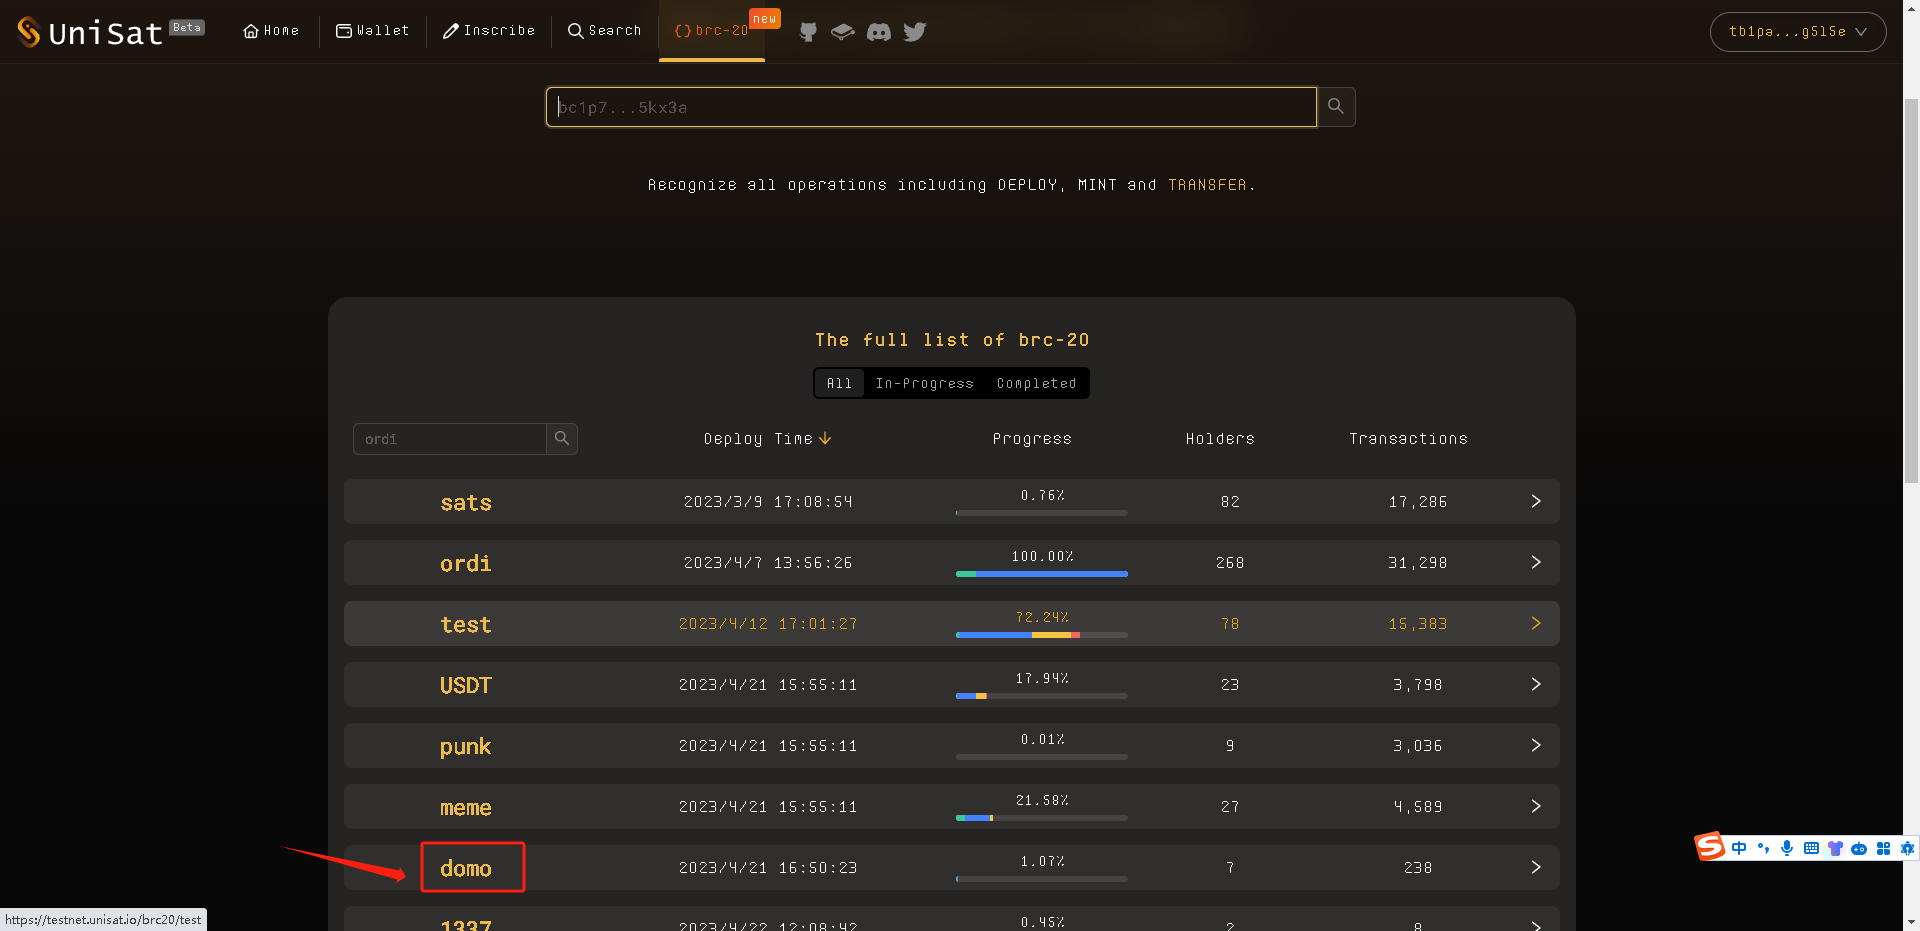
Task: Click the Discord icon in the header
Action: coord(878,32)
